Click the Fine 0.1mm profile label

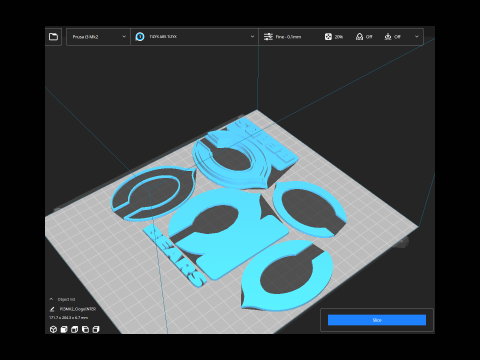pyautogui.click(x=288, y=37)
